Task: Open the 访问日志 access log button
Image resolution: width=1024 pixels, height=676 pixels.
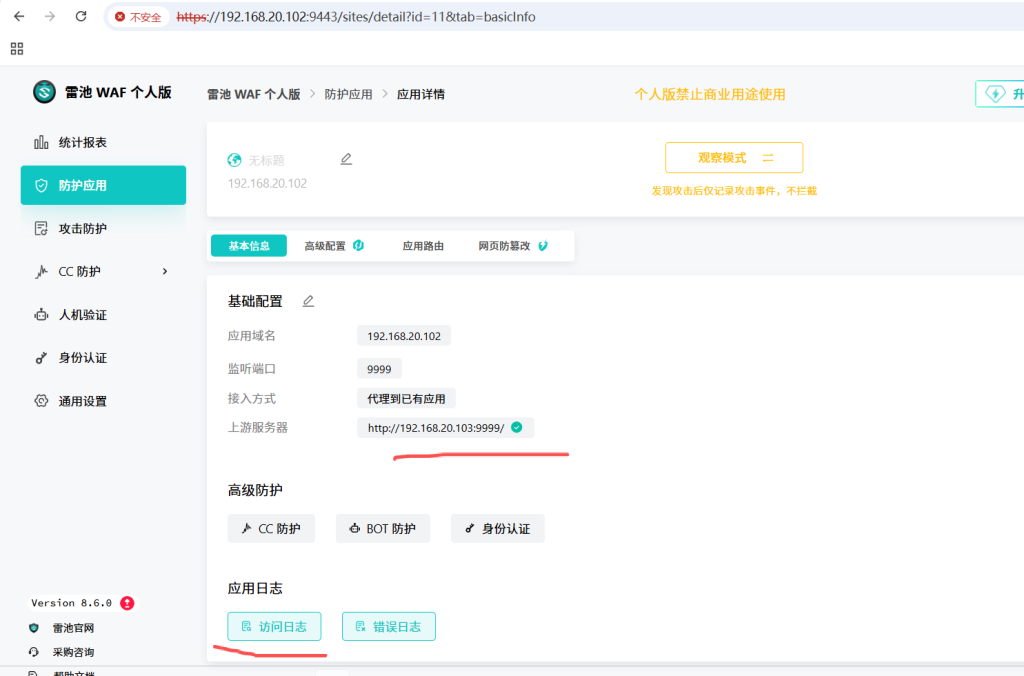Action: [x=275, y=627]
